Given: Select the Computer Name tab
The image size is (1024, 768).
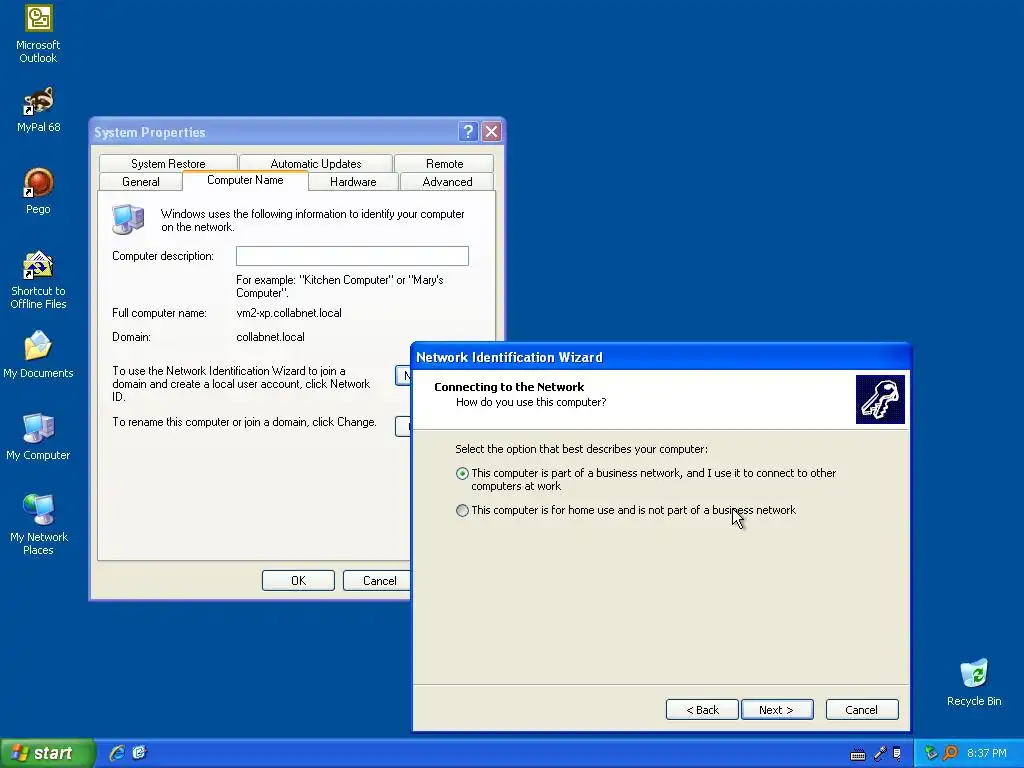Looking at the screenshot, I should tap(245, 180).
